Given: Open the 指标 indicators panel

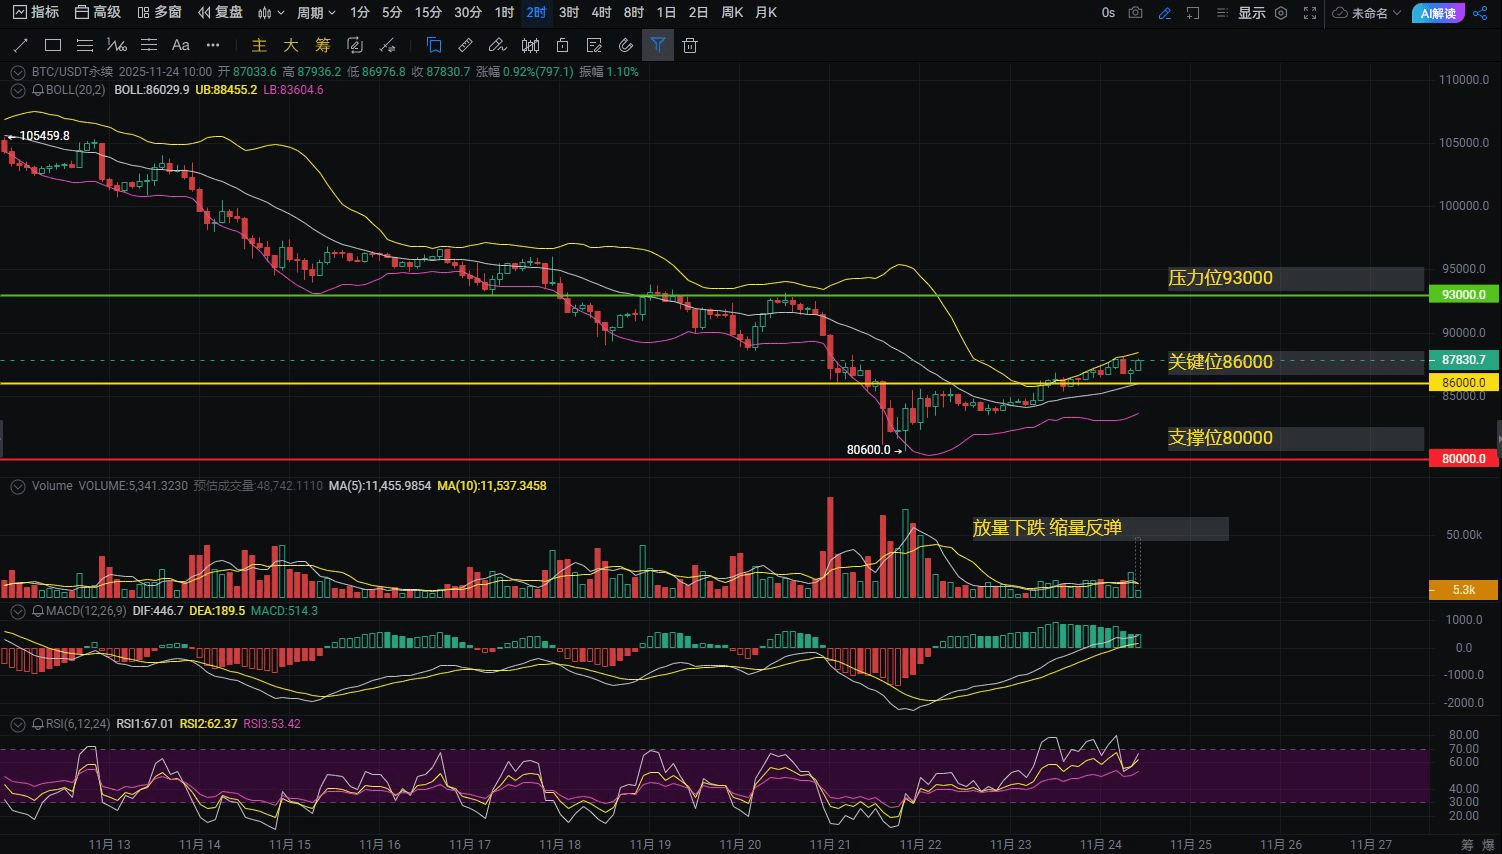Looking at the screenshot, I should click(x=36, y=13).
